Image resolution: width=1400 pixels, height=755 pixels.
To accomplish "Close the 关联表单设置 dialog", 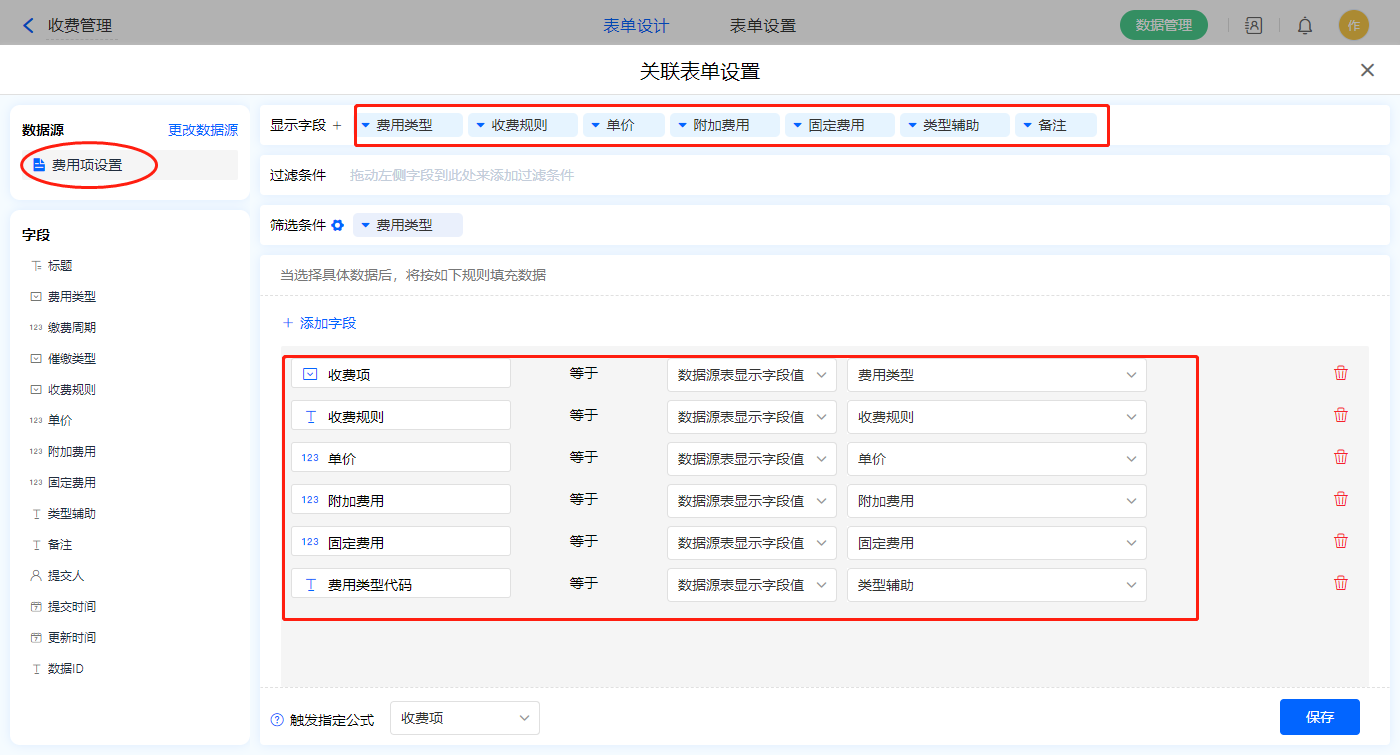I will (x=1367, y=70).
